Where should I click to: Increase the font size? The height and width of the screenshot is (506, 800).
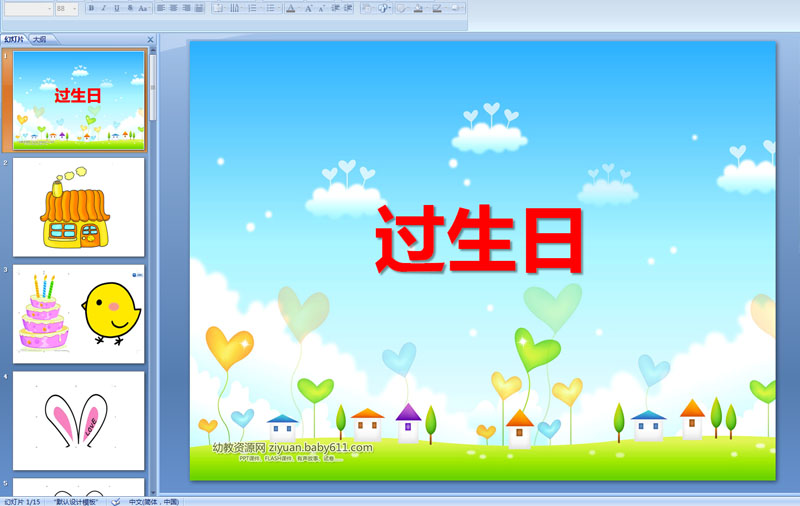(308, 8)
